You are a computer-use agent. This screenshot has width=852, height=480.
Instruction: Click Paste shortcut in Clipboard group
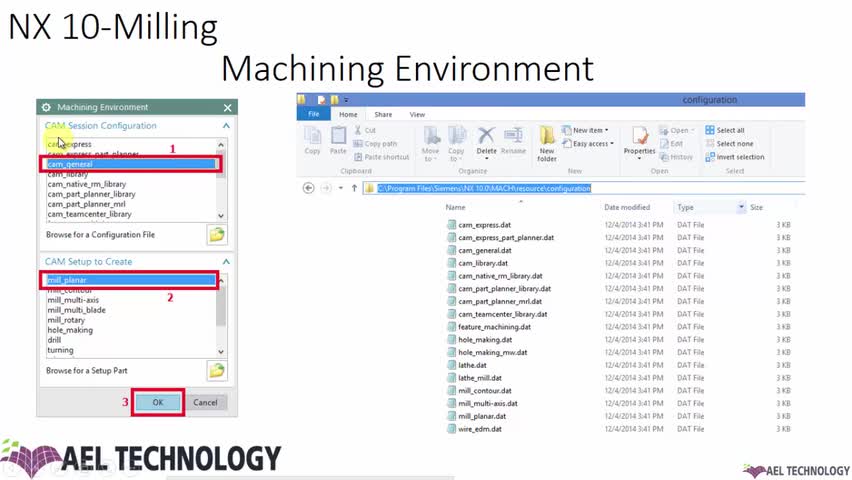(381, 157)
